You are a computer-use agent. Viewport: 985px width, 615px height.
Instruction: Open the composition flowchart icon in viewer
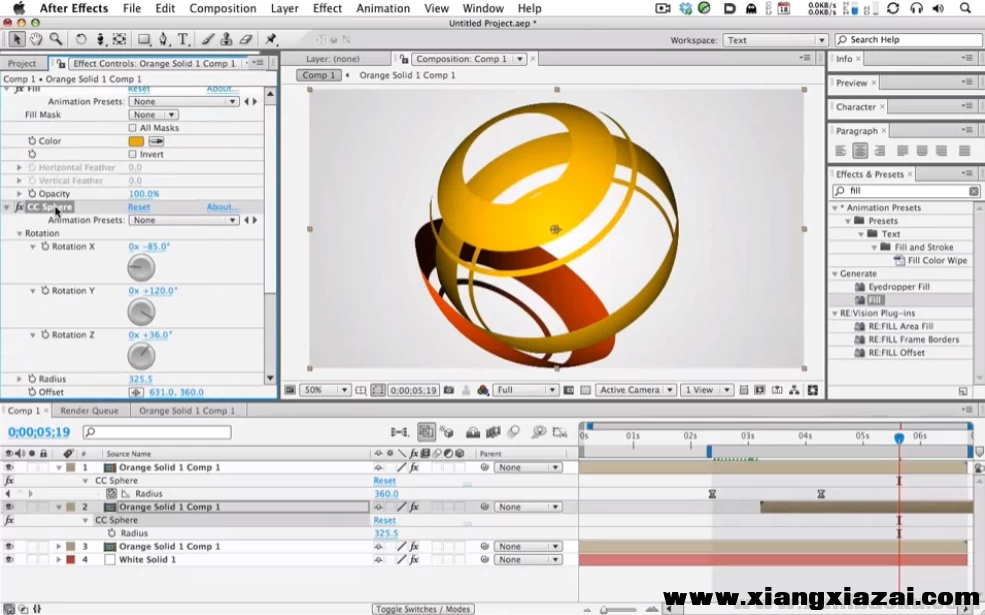point(795,390)
